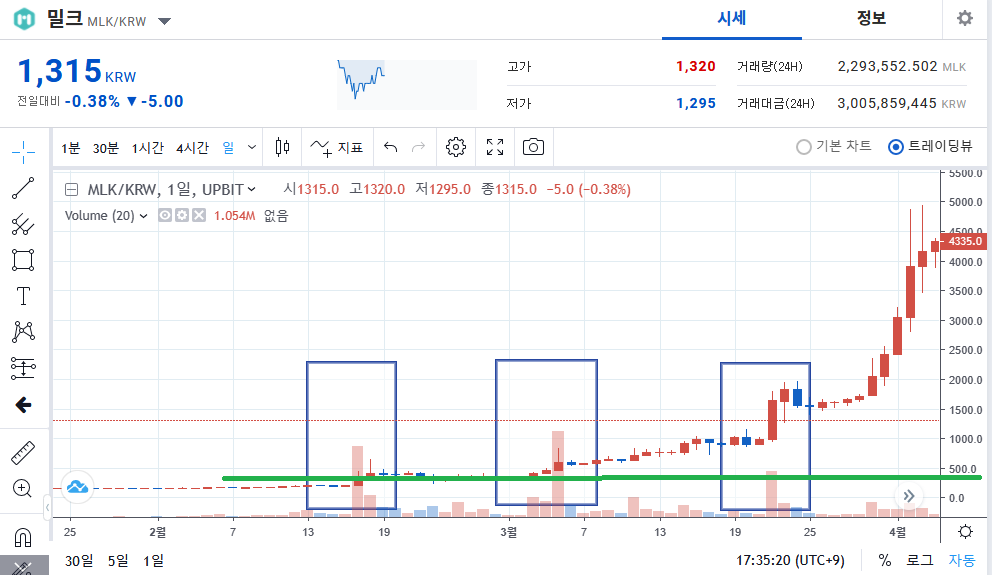Click the MLK coin logo
This screenshot has width=992, height=575.
[24, 19]
